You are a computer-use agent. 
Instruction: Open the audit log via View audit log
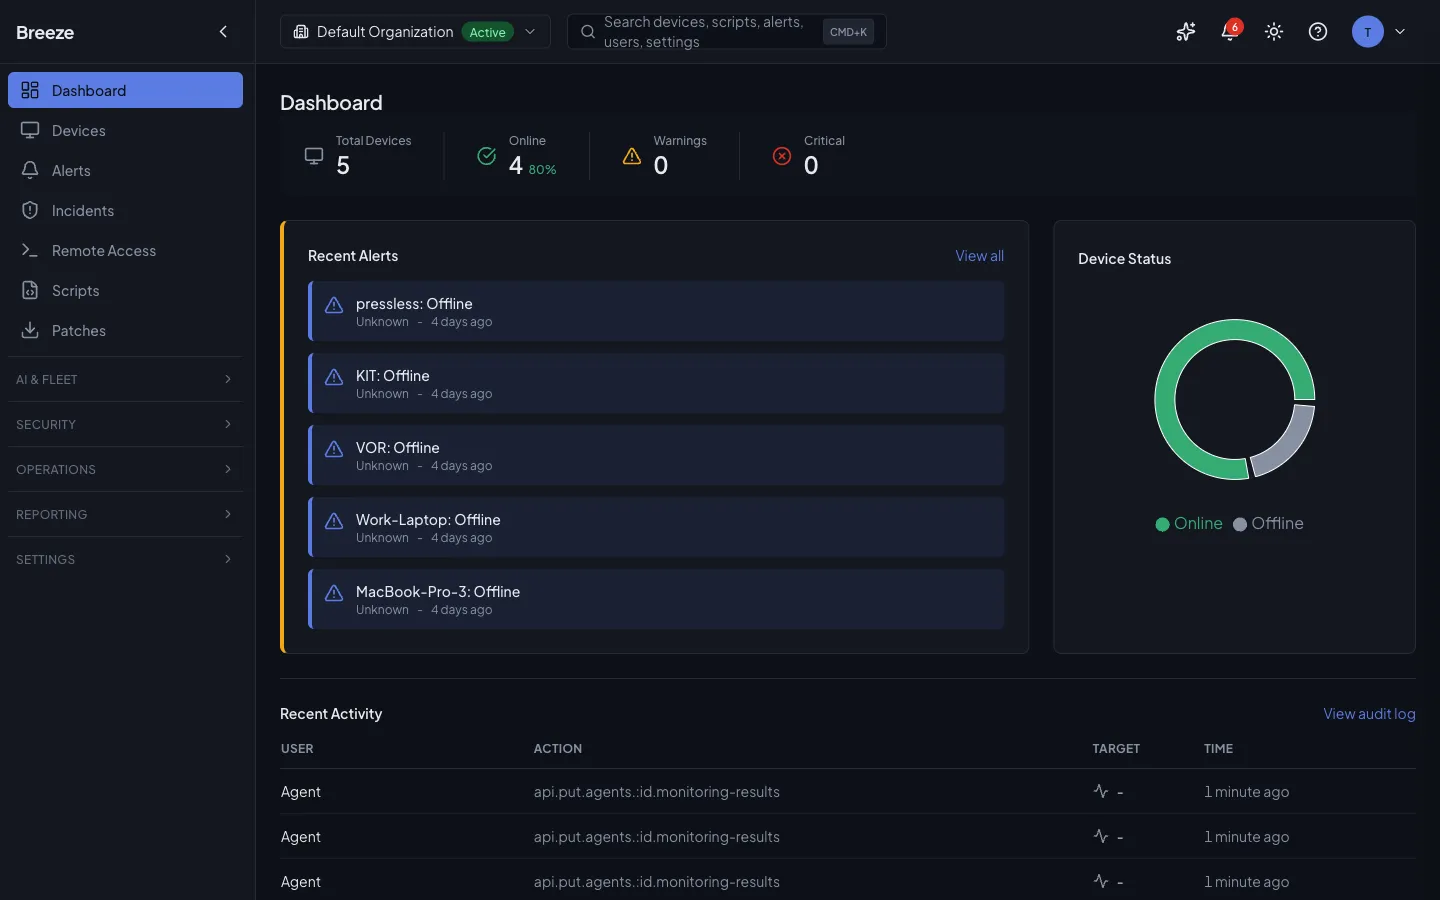1369,713
